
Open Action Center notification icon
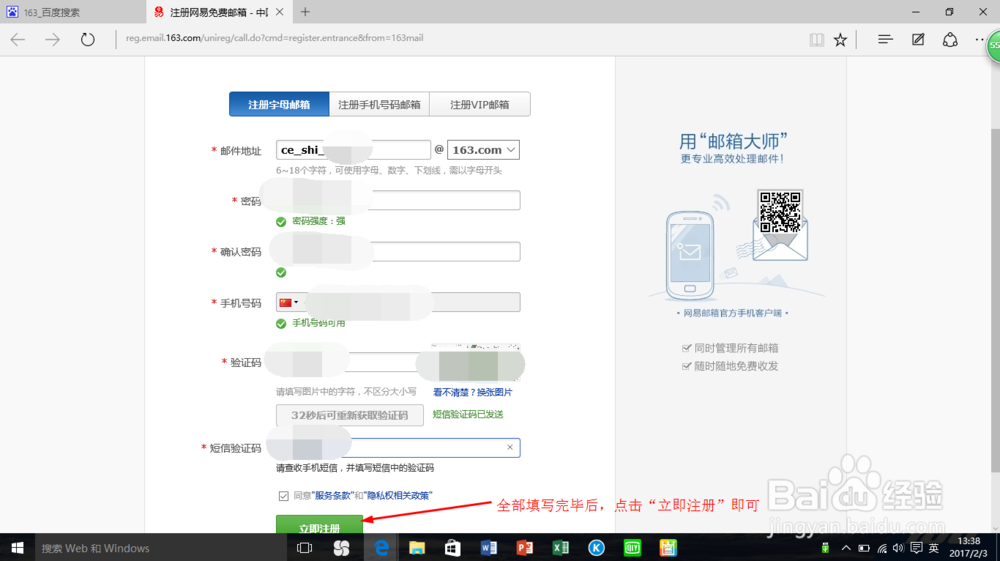coord(916,548)
